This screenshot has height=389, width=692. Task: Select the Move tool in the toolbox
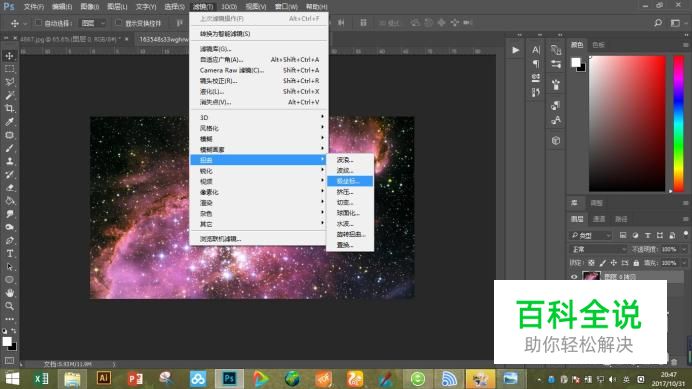[9, 56]
